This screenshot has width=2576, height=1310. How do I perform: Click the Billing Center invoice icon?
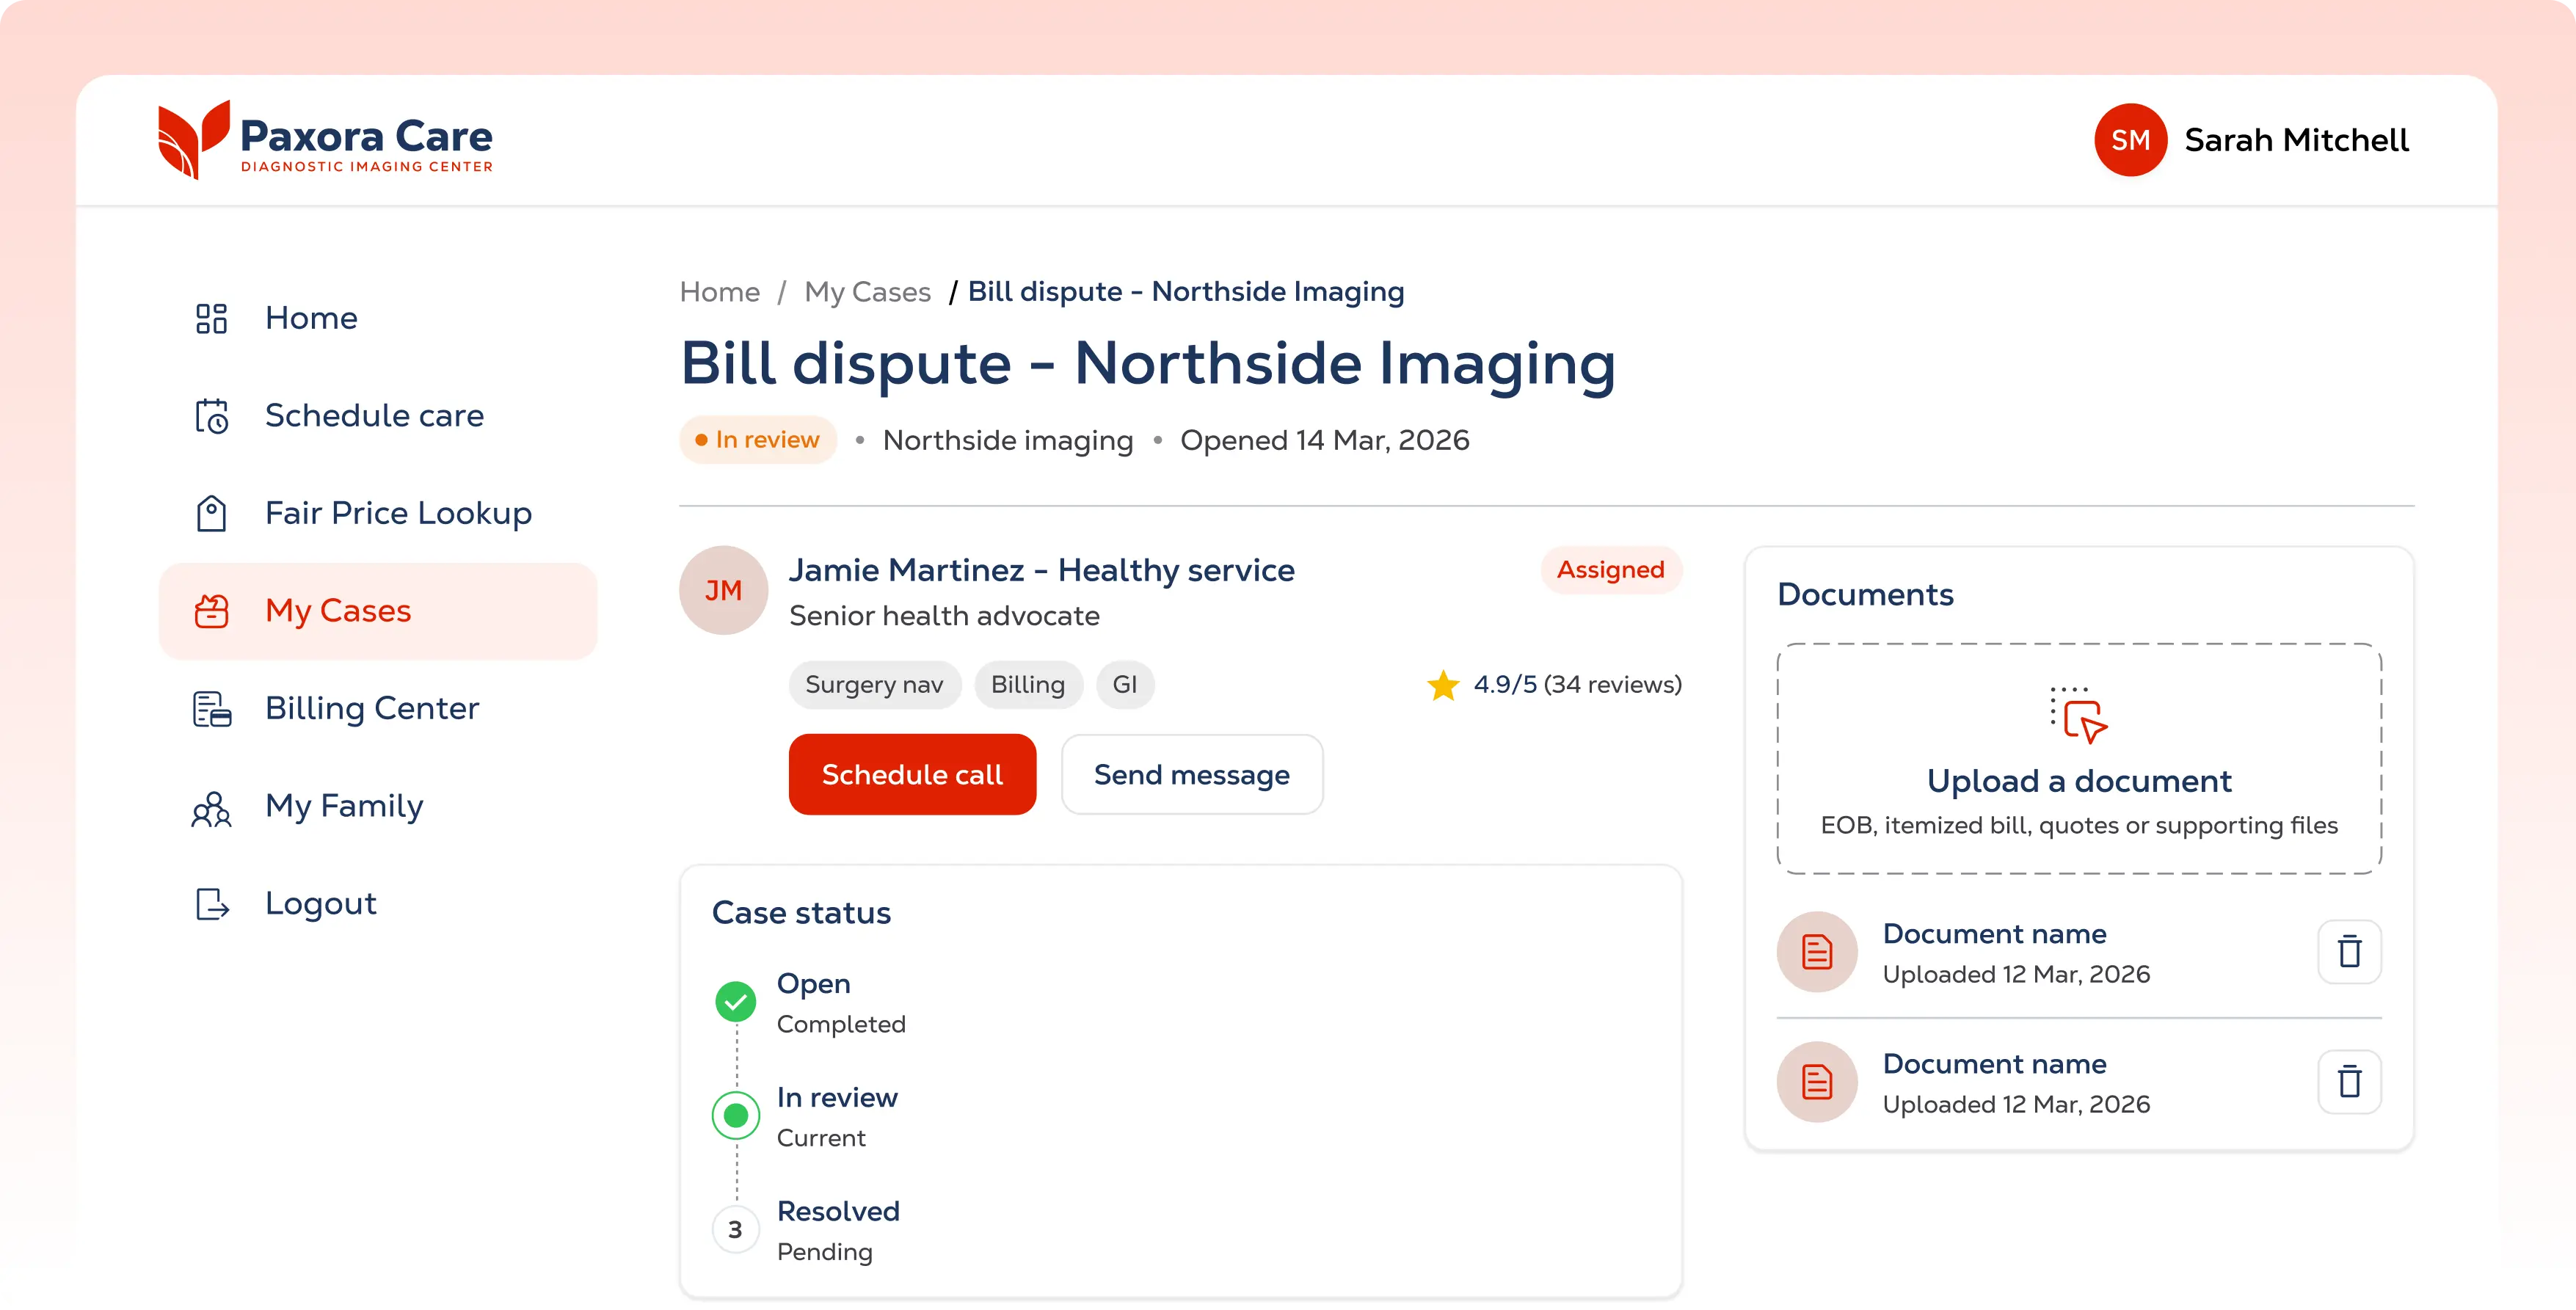[211, 709]
